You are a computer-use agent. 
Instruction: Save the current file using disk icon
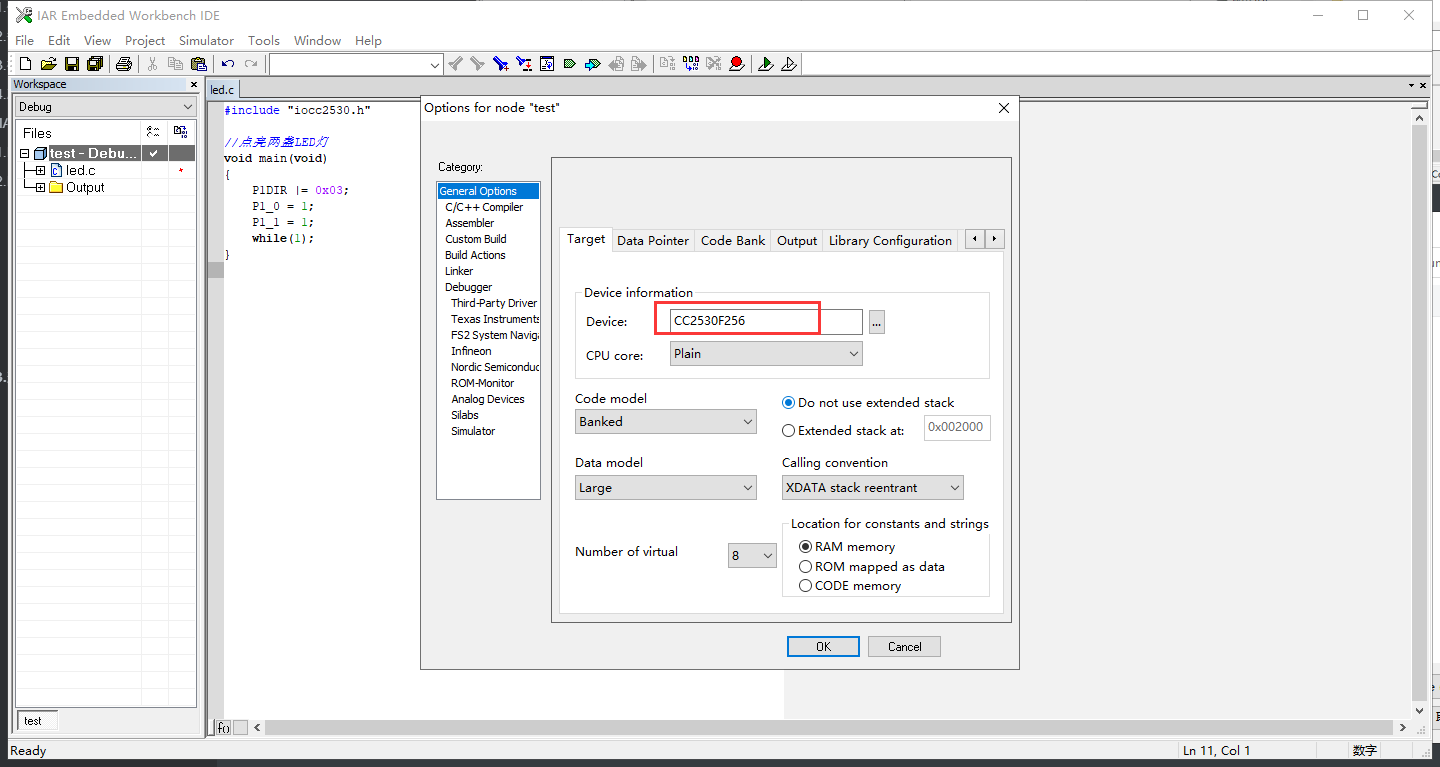click(71, 64)
